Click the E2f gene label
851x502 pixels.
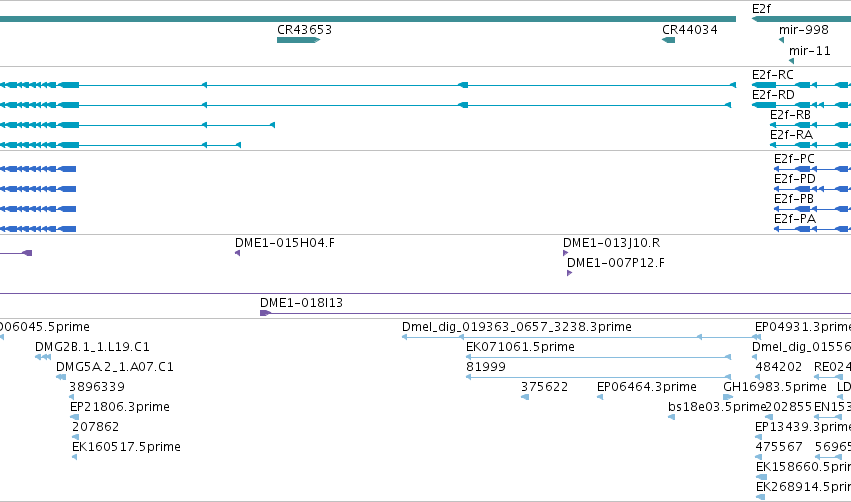pyautogui.click(x=761, y=9)
